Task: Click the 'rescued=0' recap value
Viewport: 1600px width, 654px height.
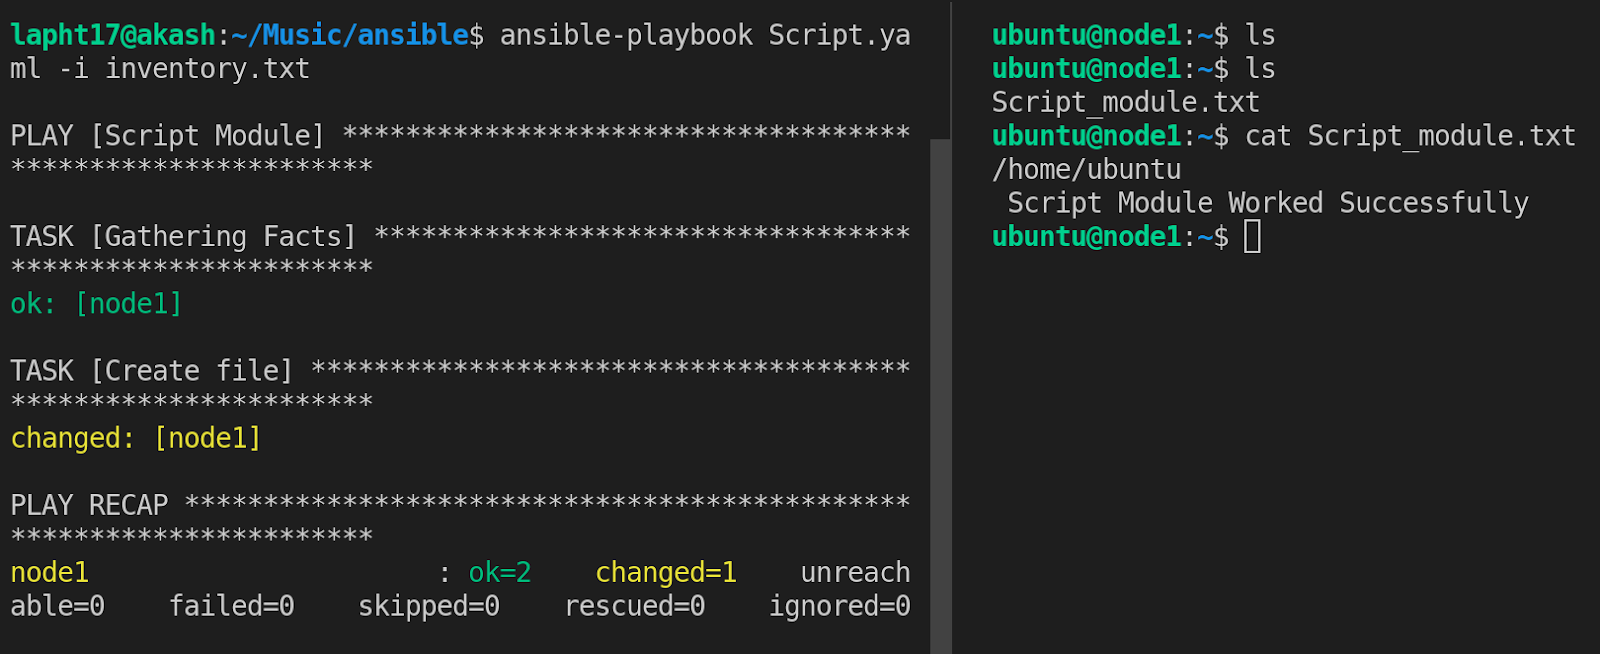Action: 635,606
